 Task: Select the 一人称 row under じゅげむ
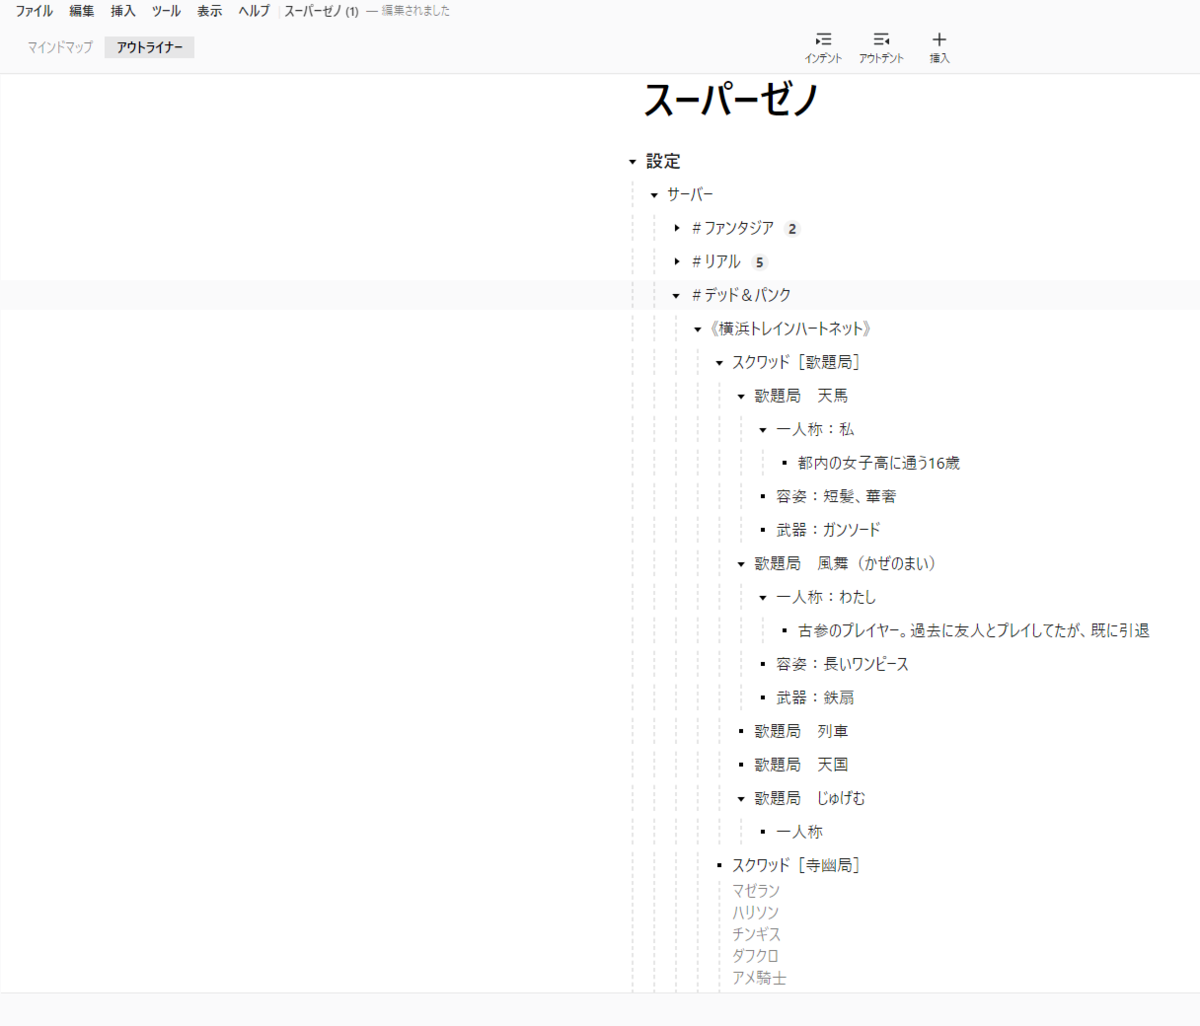coord(799,832)
